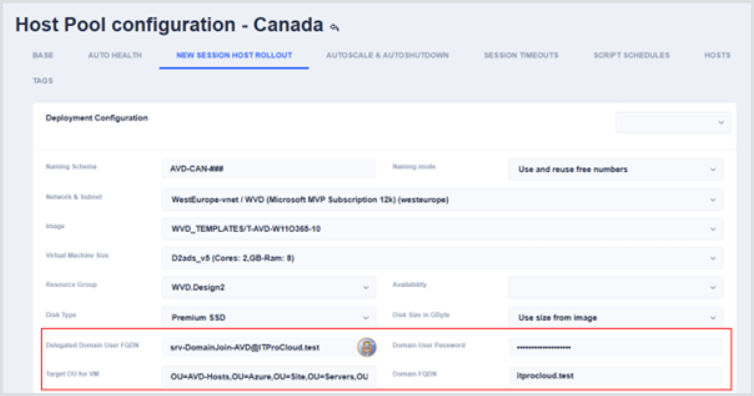Click the Naming Schema input field
The image size is (754, 396).
coord(269,169)
